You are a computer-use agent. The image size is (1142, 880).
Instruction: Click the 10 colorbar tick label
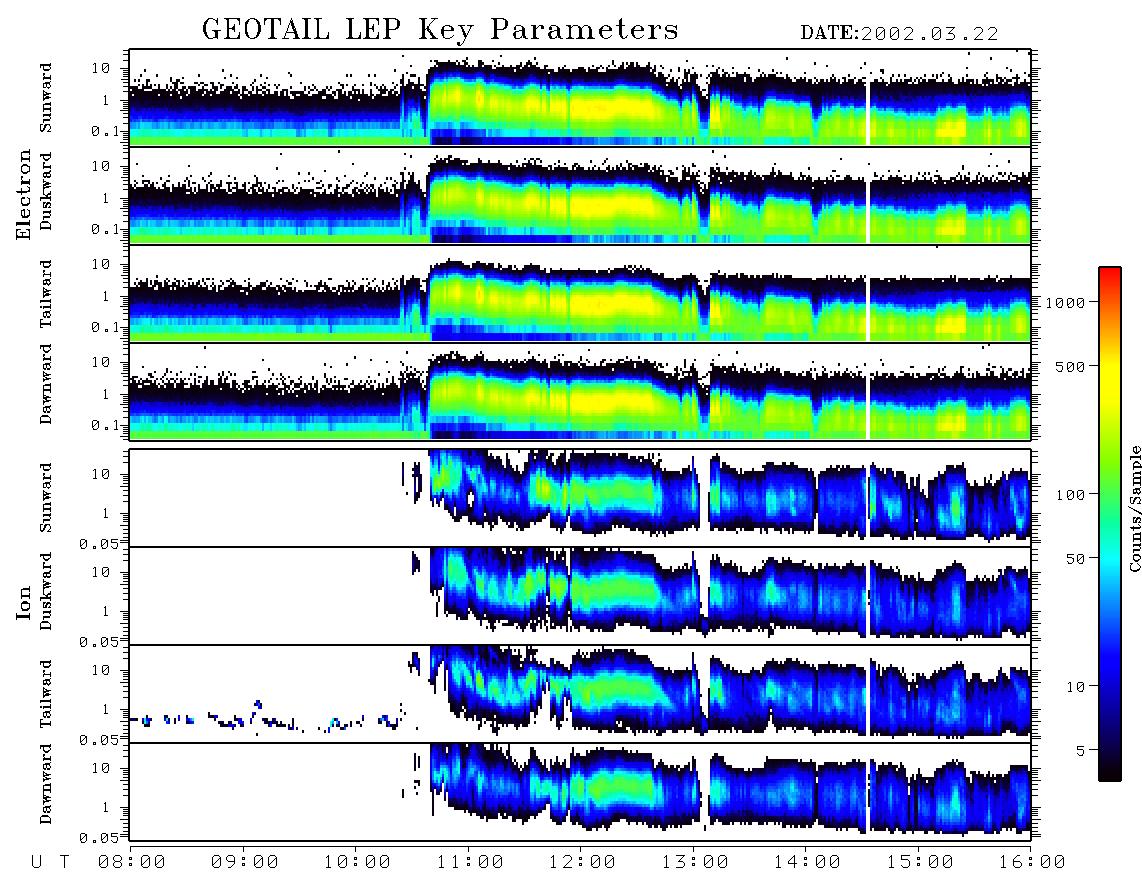pyautogui.click(x=1075, y=687)
